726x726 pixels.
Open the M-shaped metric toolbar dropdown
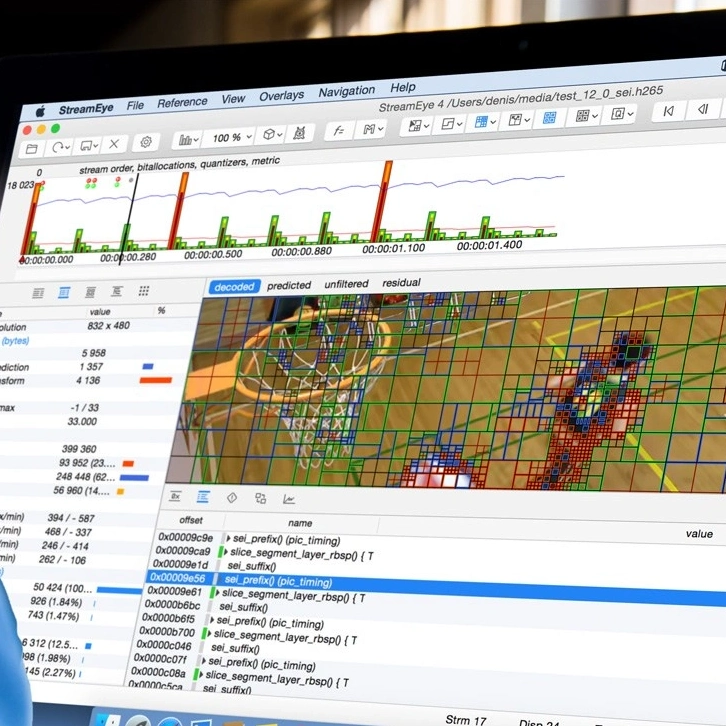tap(373, 128)
